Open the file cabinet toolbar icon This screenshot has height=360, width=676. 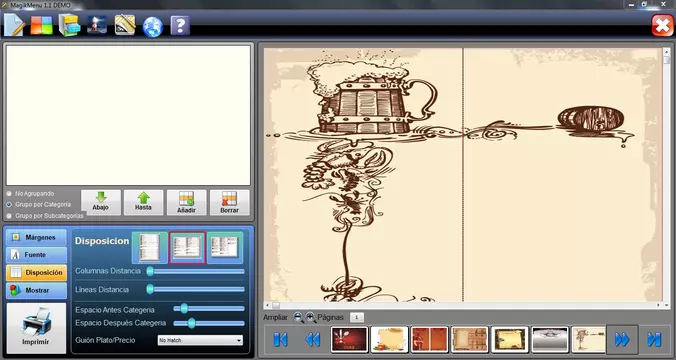point(69,25)
